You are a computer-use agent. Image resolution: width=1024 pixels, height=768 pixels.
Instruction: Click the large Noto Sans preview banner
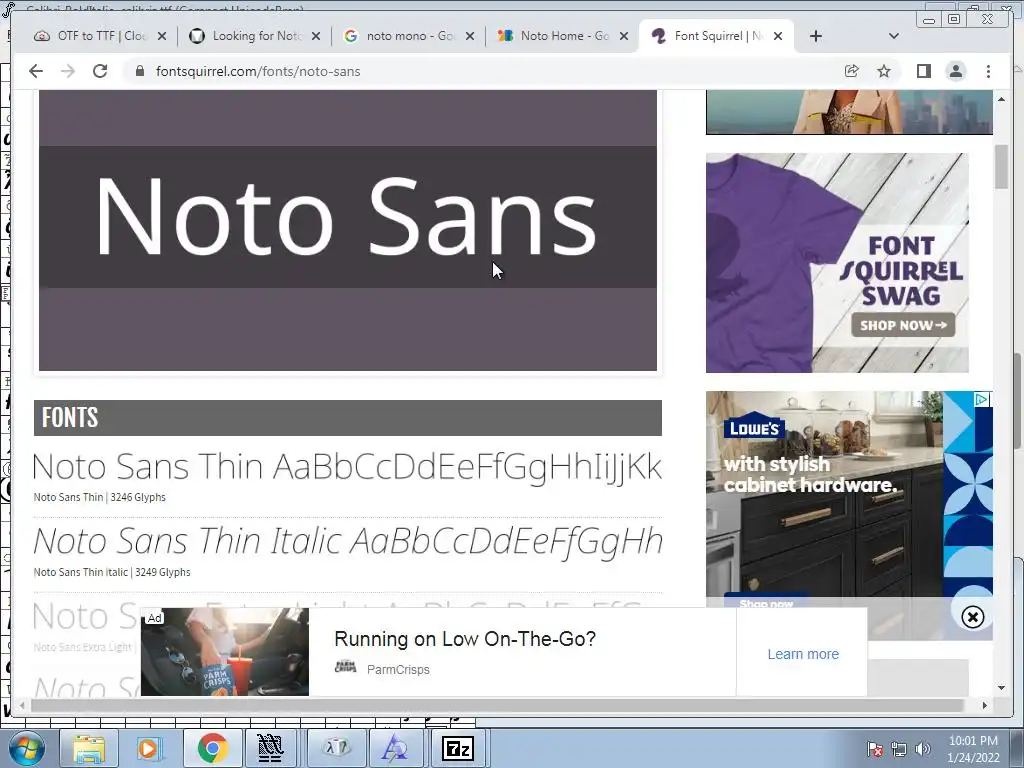(x=347, y=231)
